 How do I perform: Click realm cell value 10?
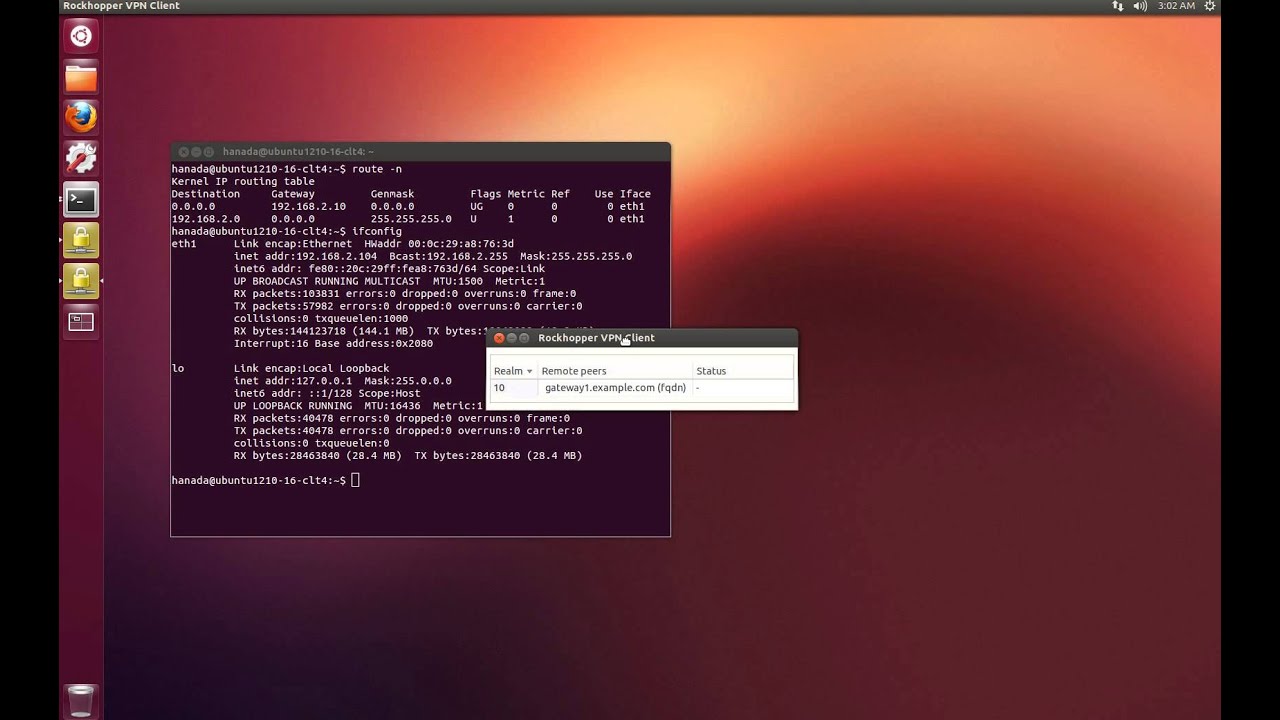pyautogui.click(x=499, y=388)
